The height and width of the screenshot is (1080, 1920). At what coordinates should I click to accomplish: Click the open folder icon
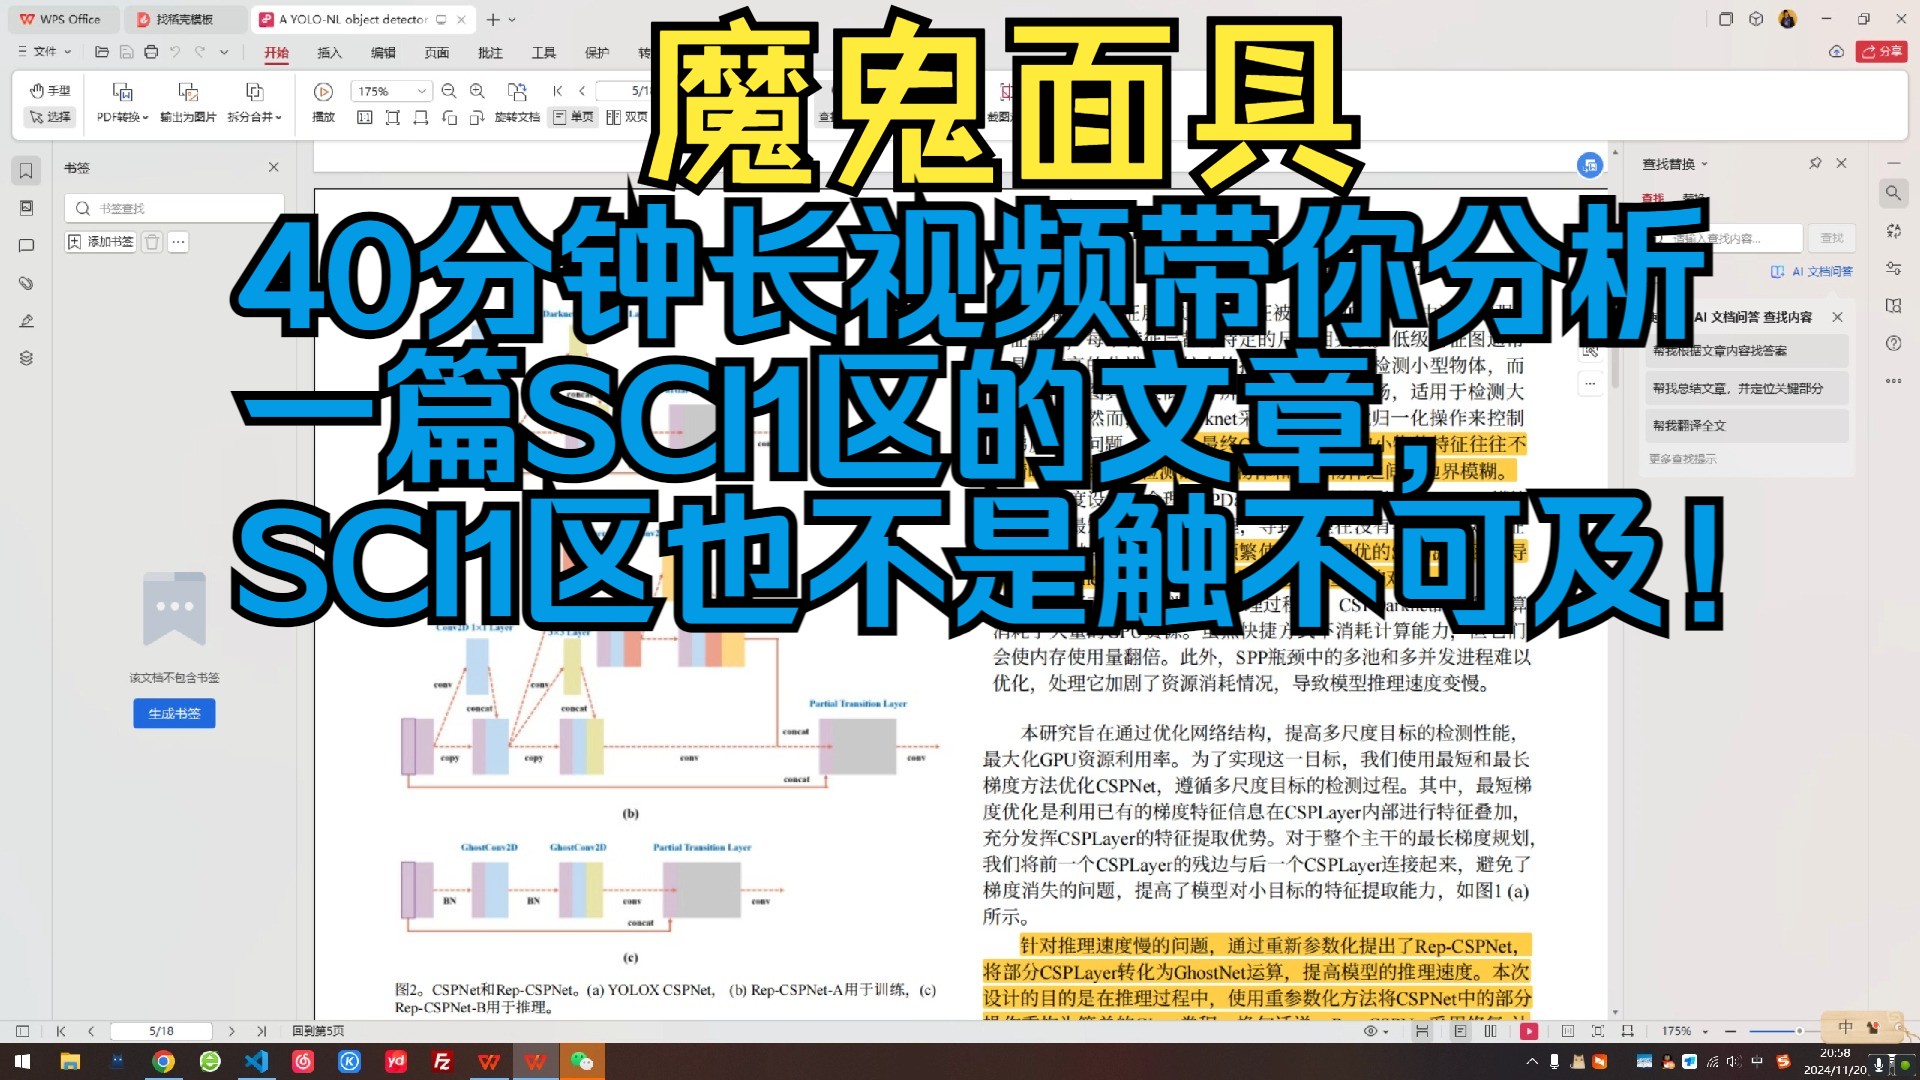point(102,51)
